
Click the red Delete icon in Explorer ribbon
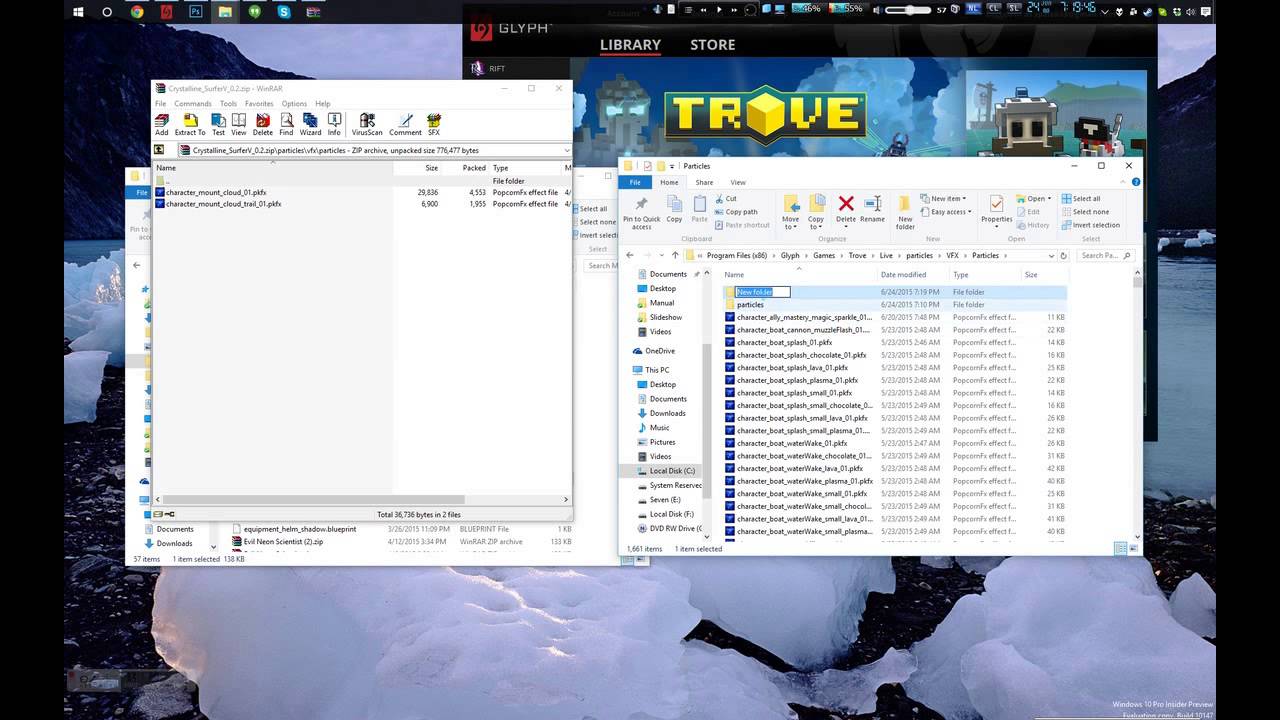(x=846, y=209)
